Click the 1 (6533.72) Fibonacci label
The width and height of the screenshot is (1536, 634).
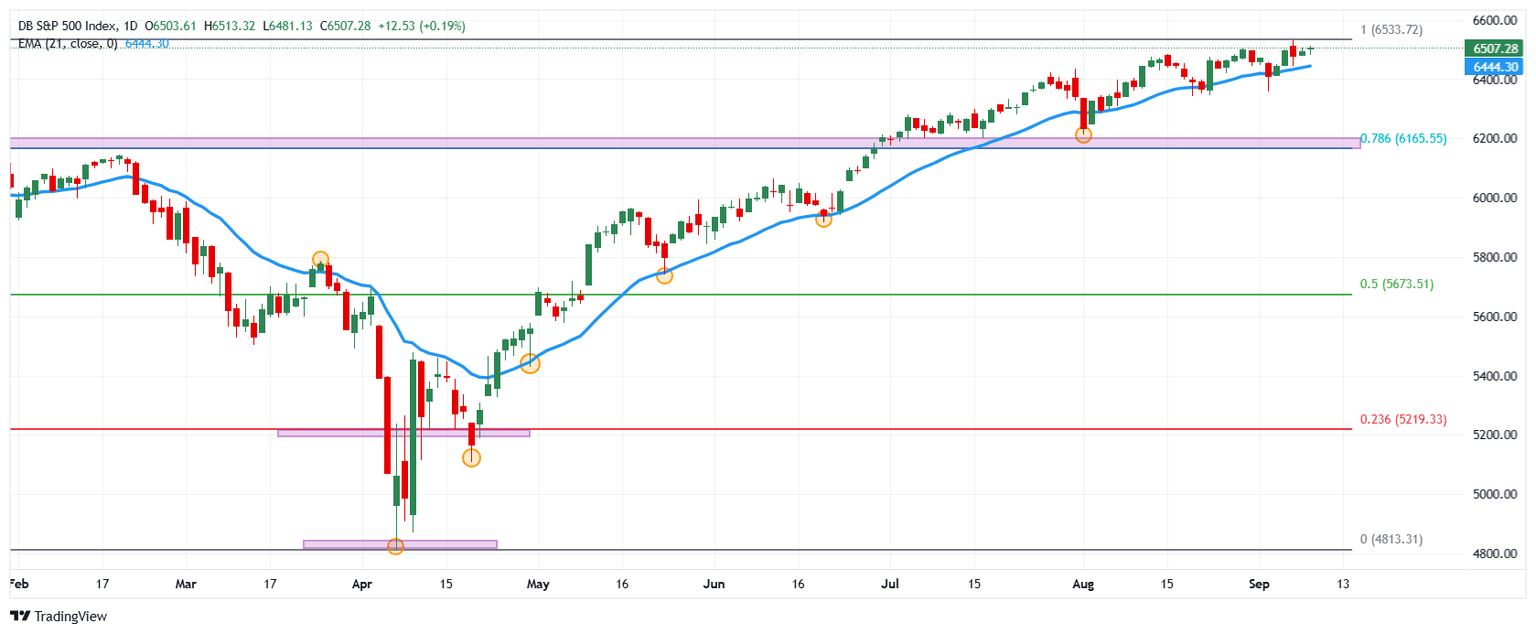[x=1392, y=30]
